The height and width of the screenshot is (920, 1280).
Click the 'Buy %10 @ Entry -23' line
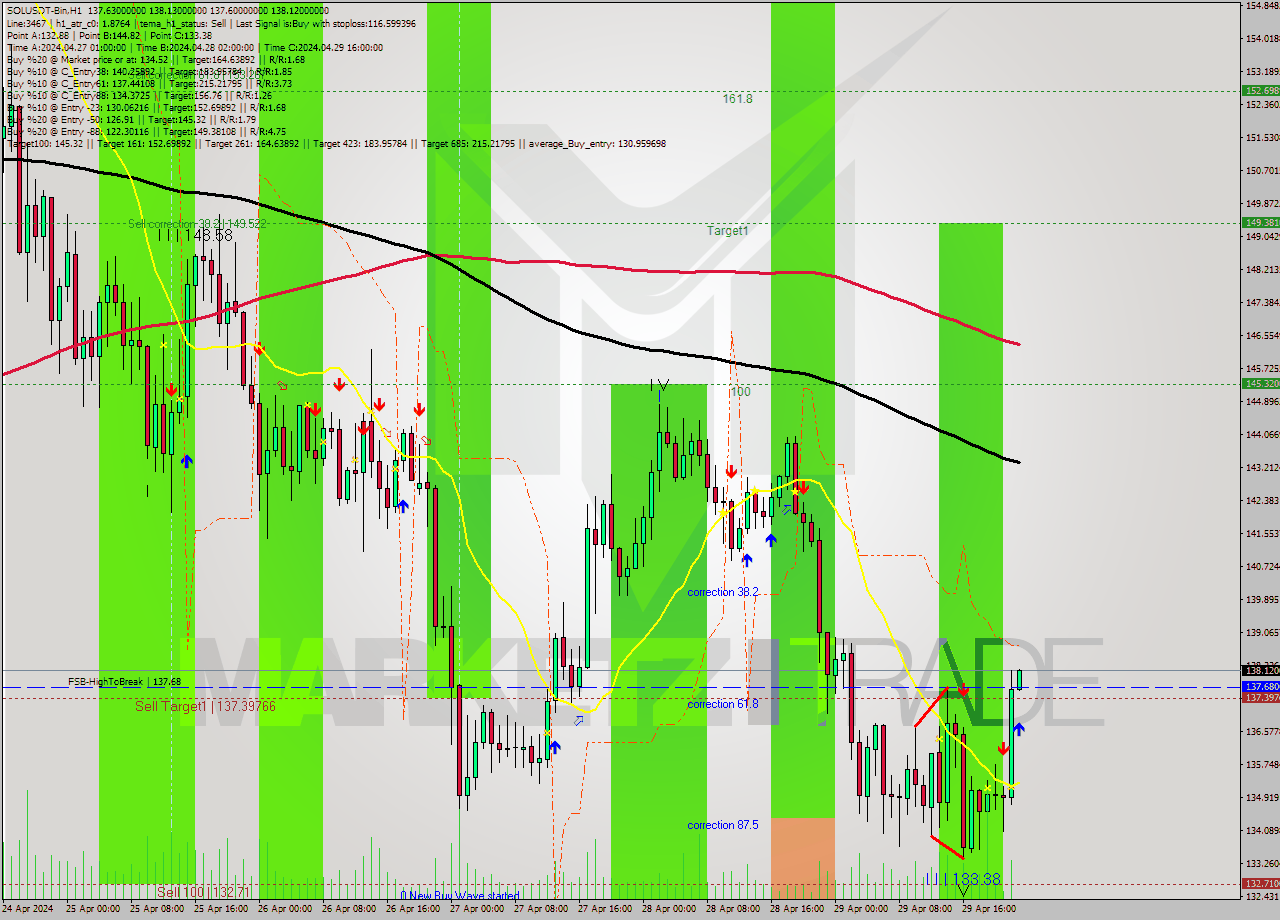(146, 107)
